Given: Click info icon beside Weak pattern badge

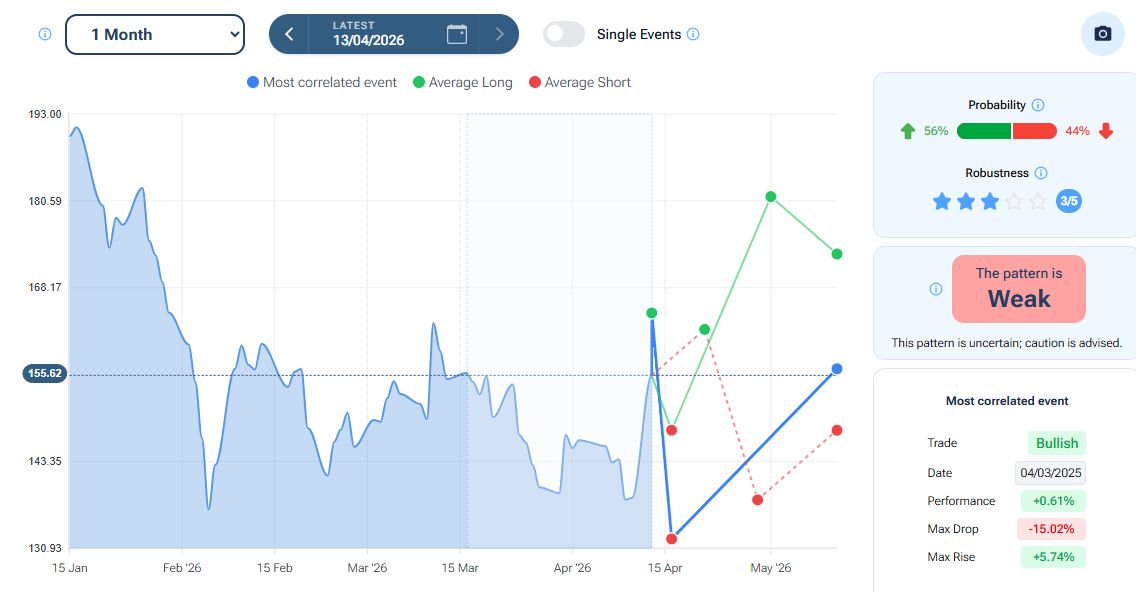Looking at the screenshot, I should (x=936, y=289).
